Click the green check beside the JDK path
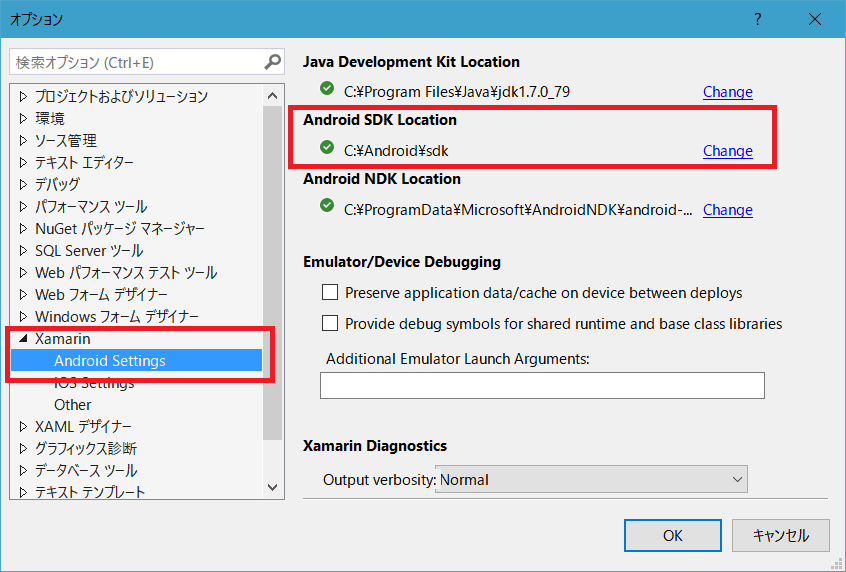 coord(327,88)
